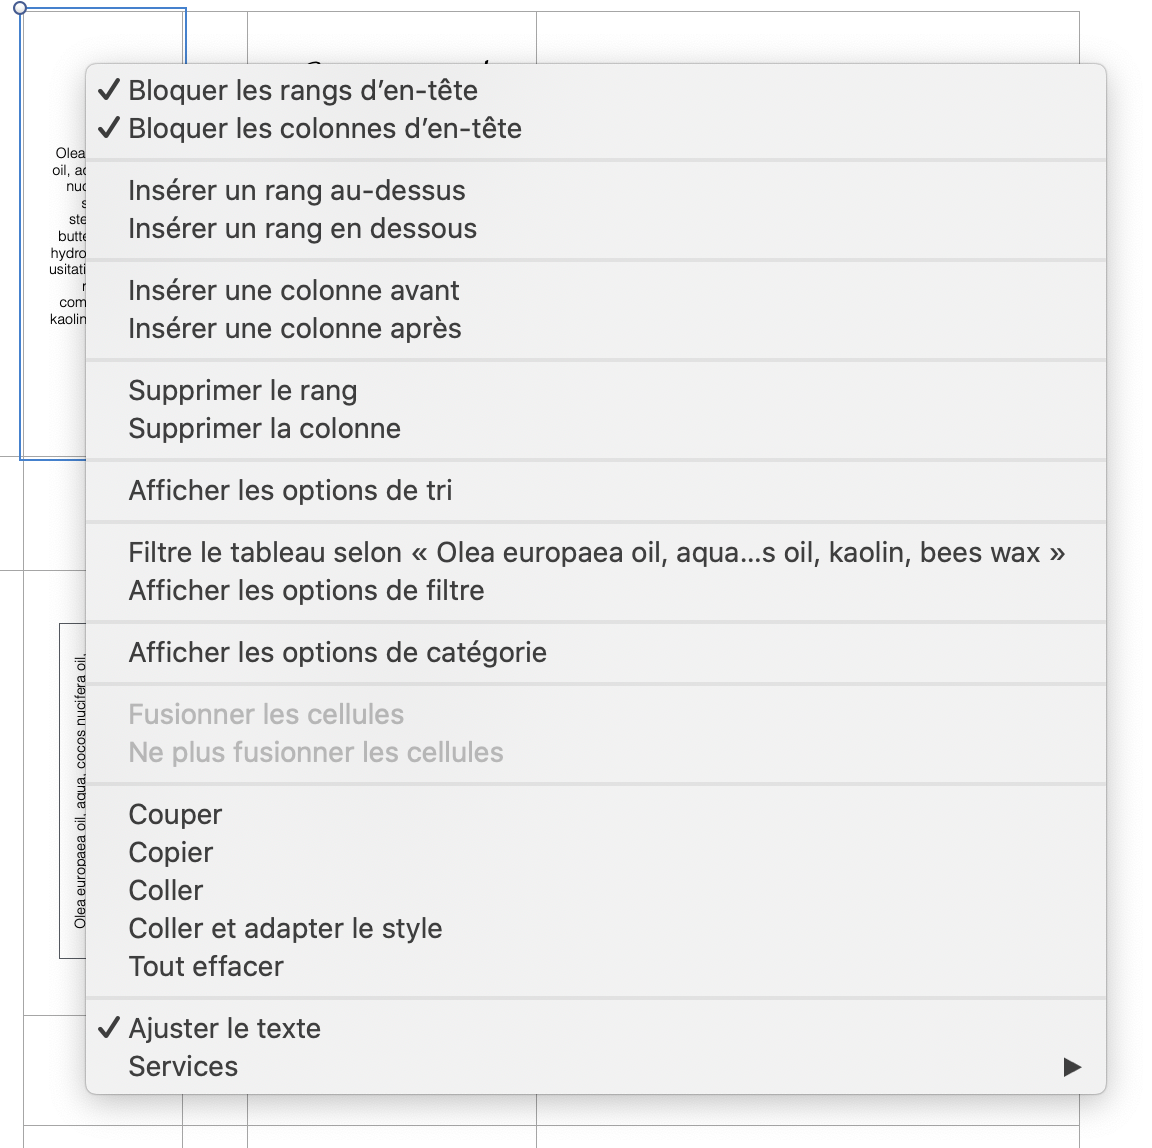This screenshot has width=1152, height=1148.
Task: Toggle Bloquer les colonnes d'en-tête option
Action: (x=325, y=129)
